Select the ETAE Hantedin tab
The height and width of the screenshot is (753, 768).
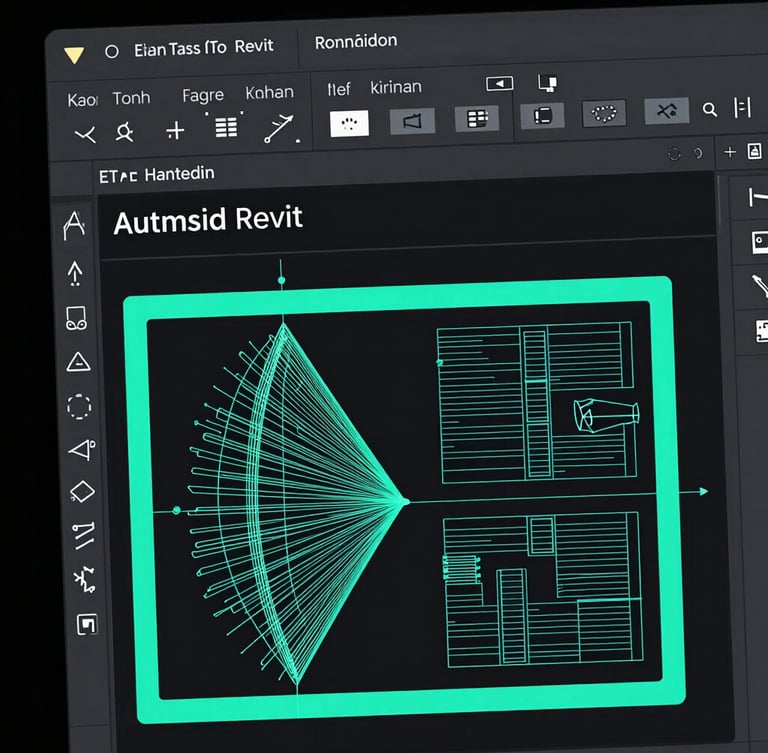(157, 174)
